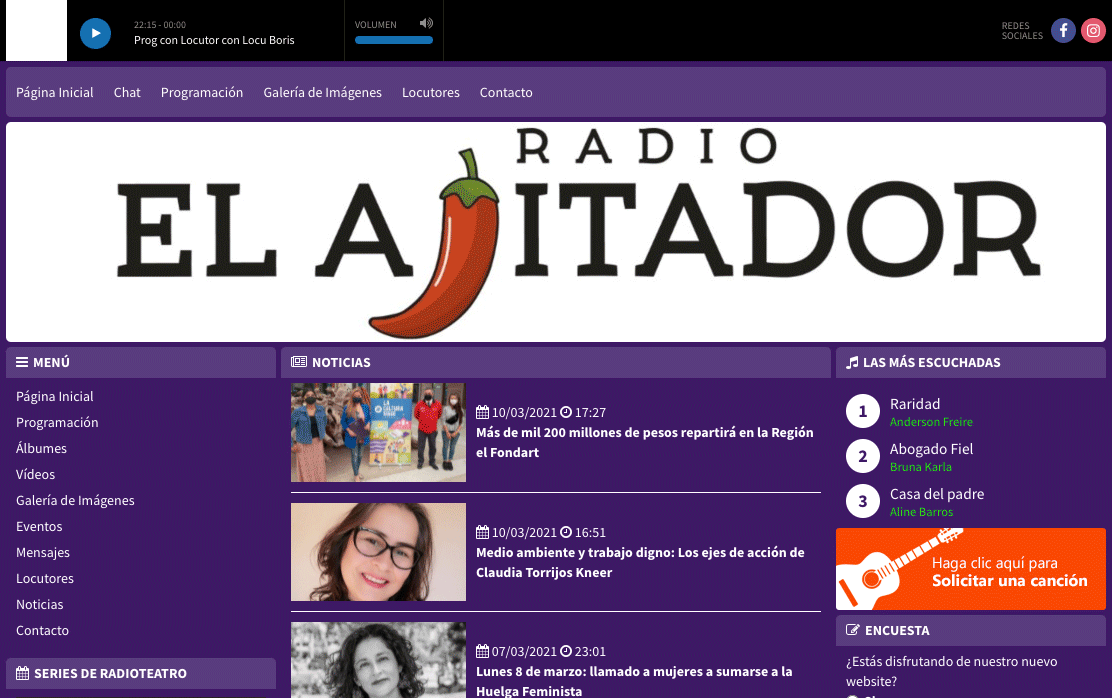This screenshot has height=698, width=1112.
Task: Open Chat in the top navigation
Action: coord(127,92)
